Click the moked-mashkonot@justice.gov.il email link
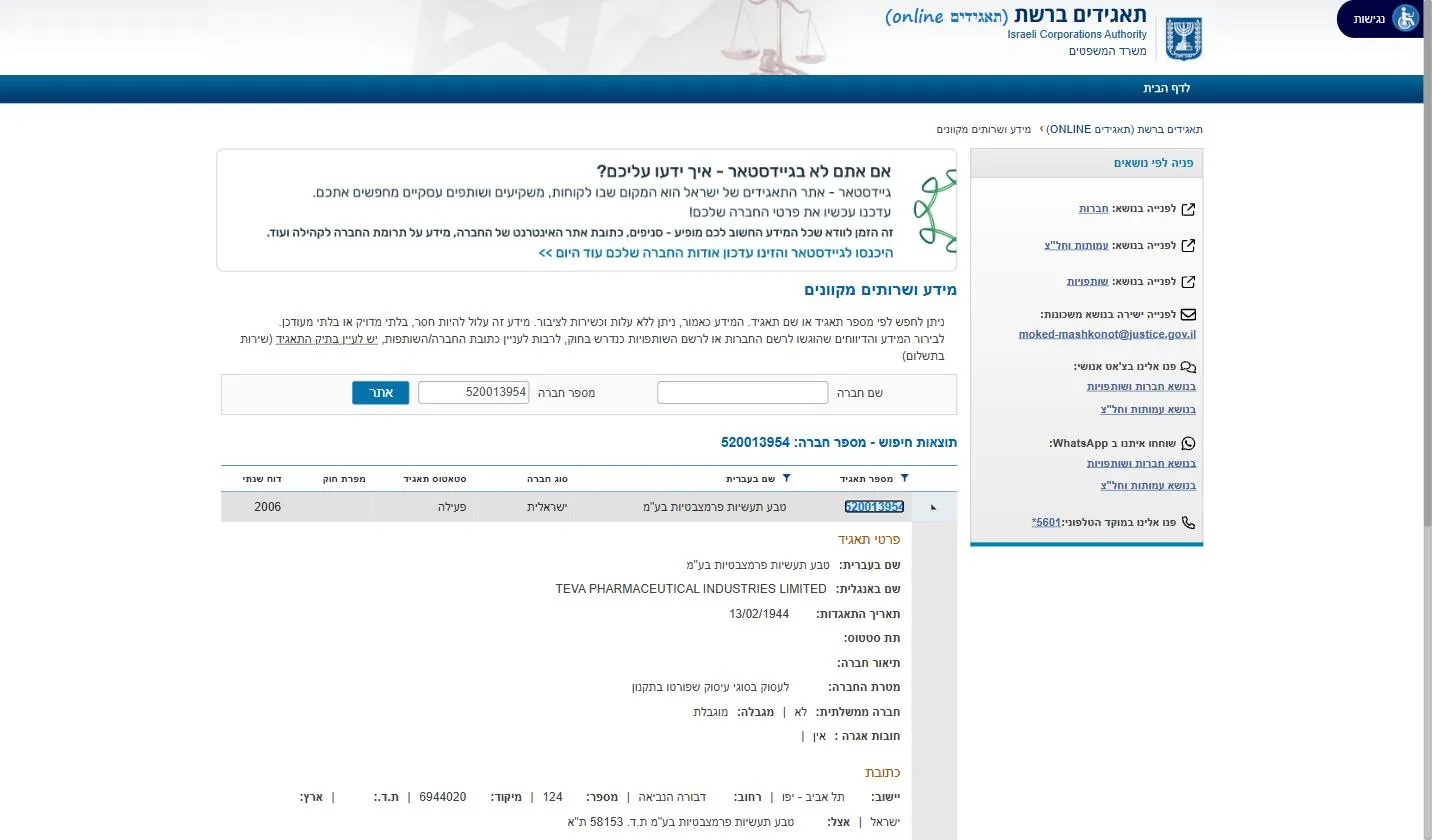The width and height of the screenshot is (1432, 840). (x=1107, y=334)
